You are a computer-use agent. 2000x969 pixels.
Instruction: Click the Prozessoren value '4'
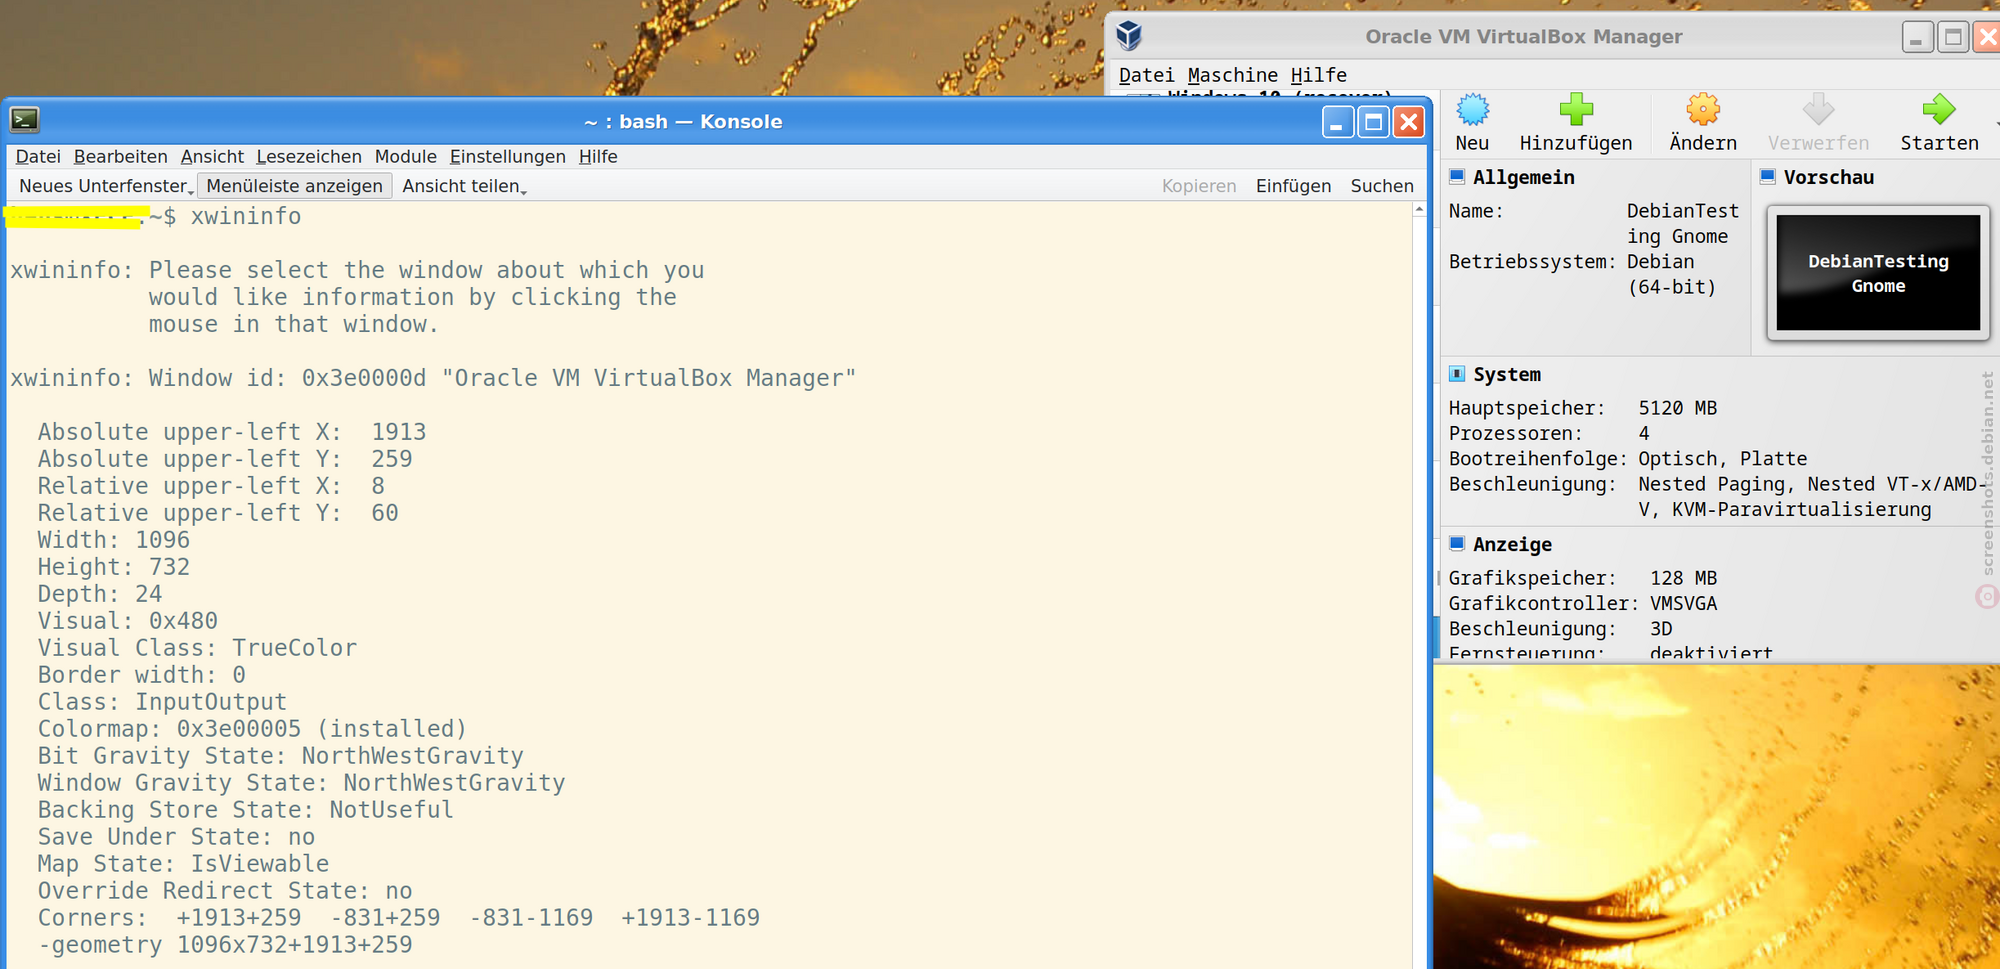click(x=1644, y=433)
